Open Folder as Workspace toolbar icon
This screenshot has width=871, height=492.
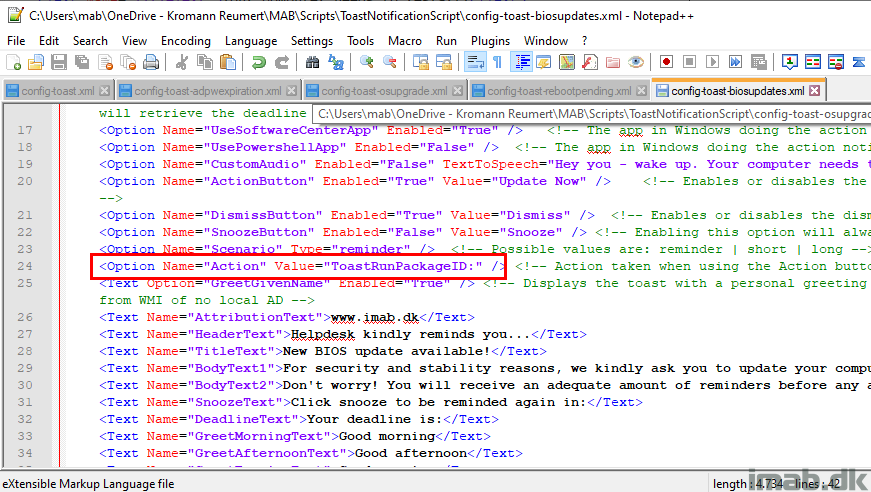click(x=613, y=62)
